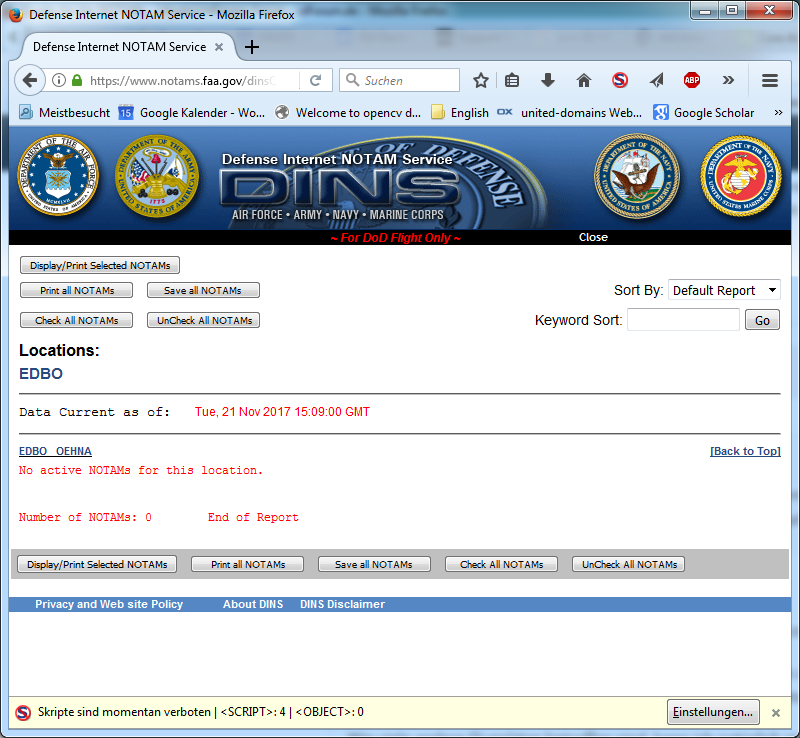Open English bookmark folder

tap(460, 112)
